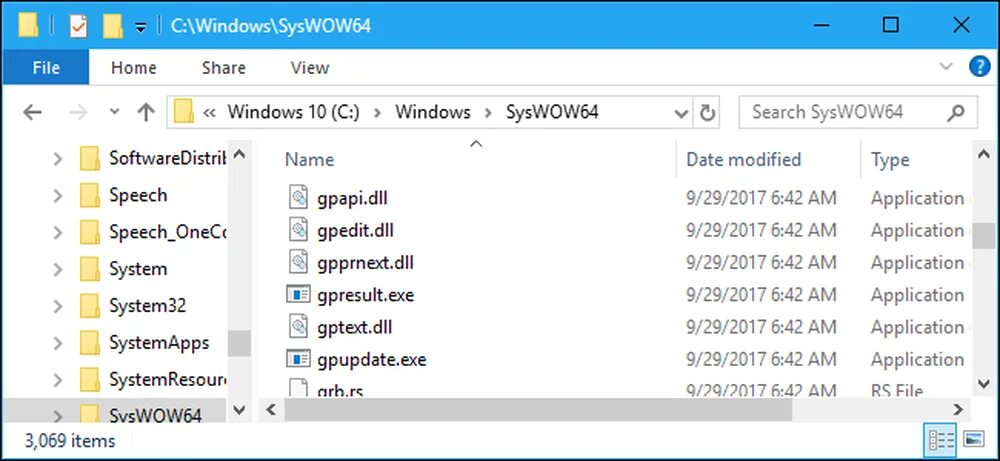Expand the System32 folder in the tree
Viewport: 1000px width, 461px height.
tap(58, 306)
